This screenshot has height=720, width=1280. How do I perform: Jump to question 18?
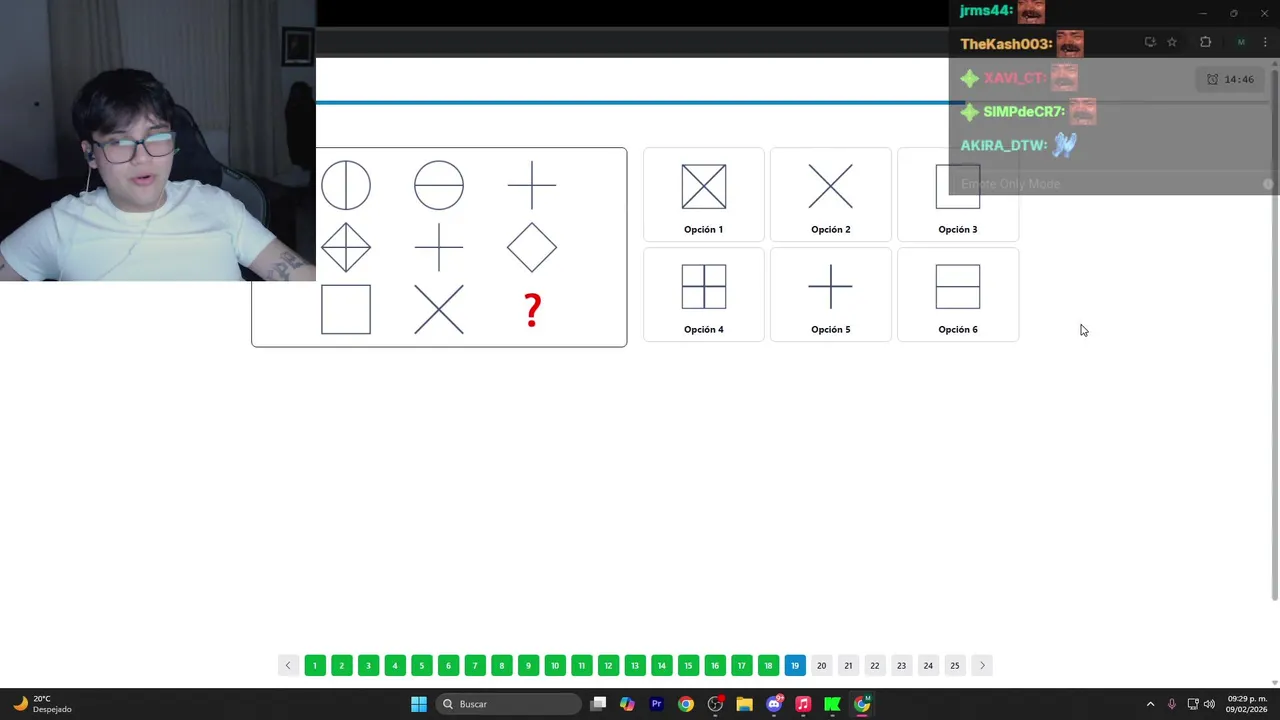point(768,665)
